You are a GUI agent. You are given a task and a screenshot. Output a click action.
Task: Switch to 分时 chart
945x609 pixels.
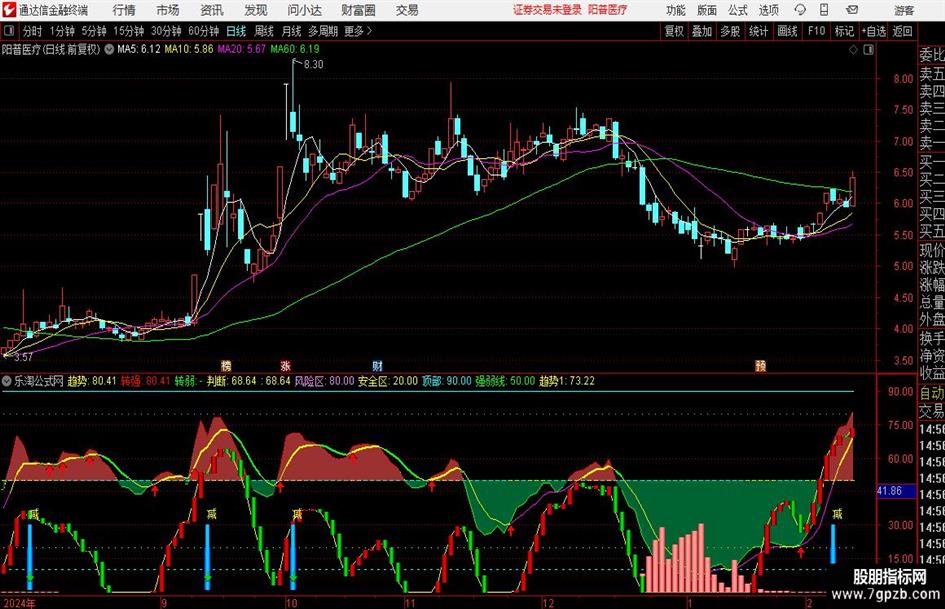(32, 31)
